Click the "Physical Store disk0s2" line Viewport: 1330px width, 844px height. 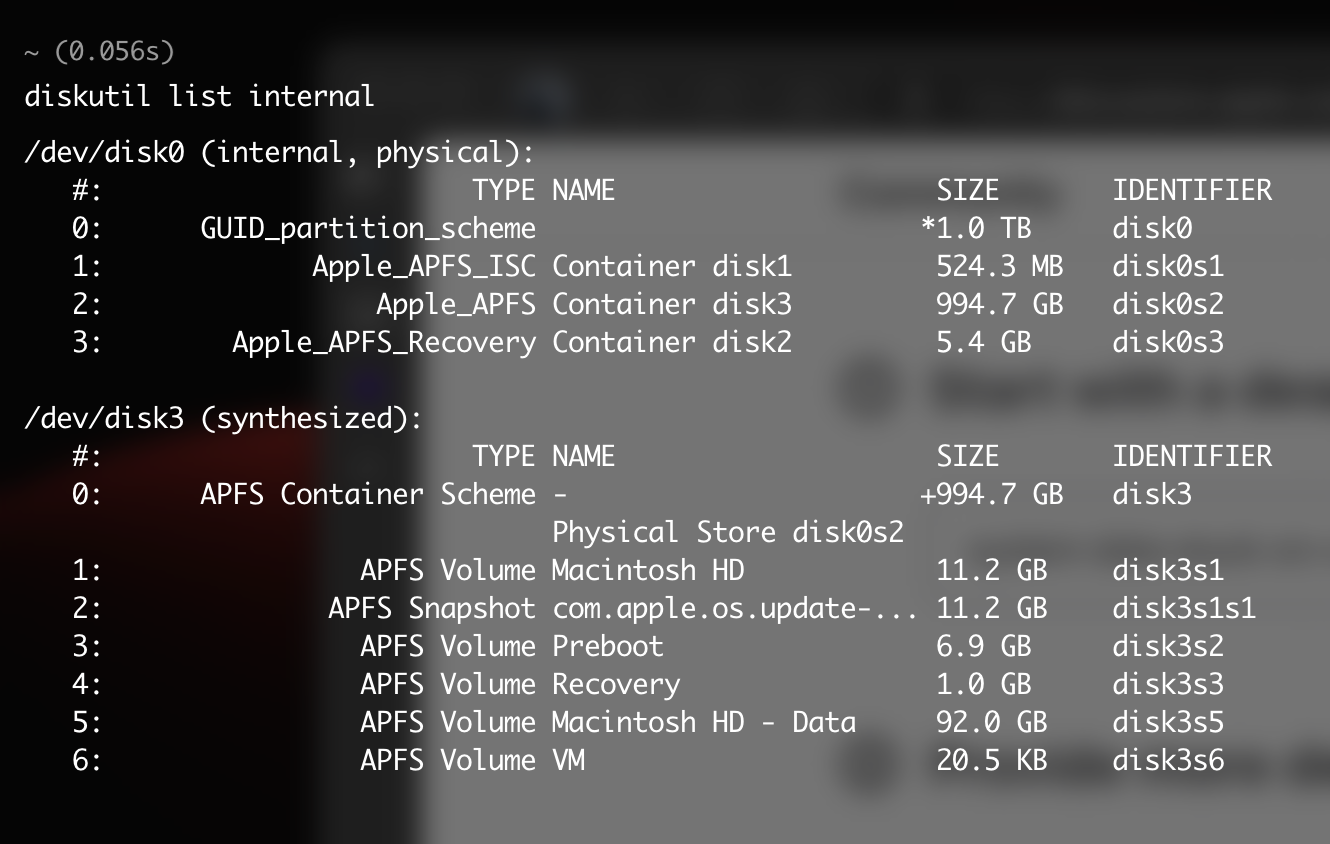point(728,533)
